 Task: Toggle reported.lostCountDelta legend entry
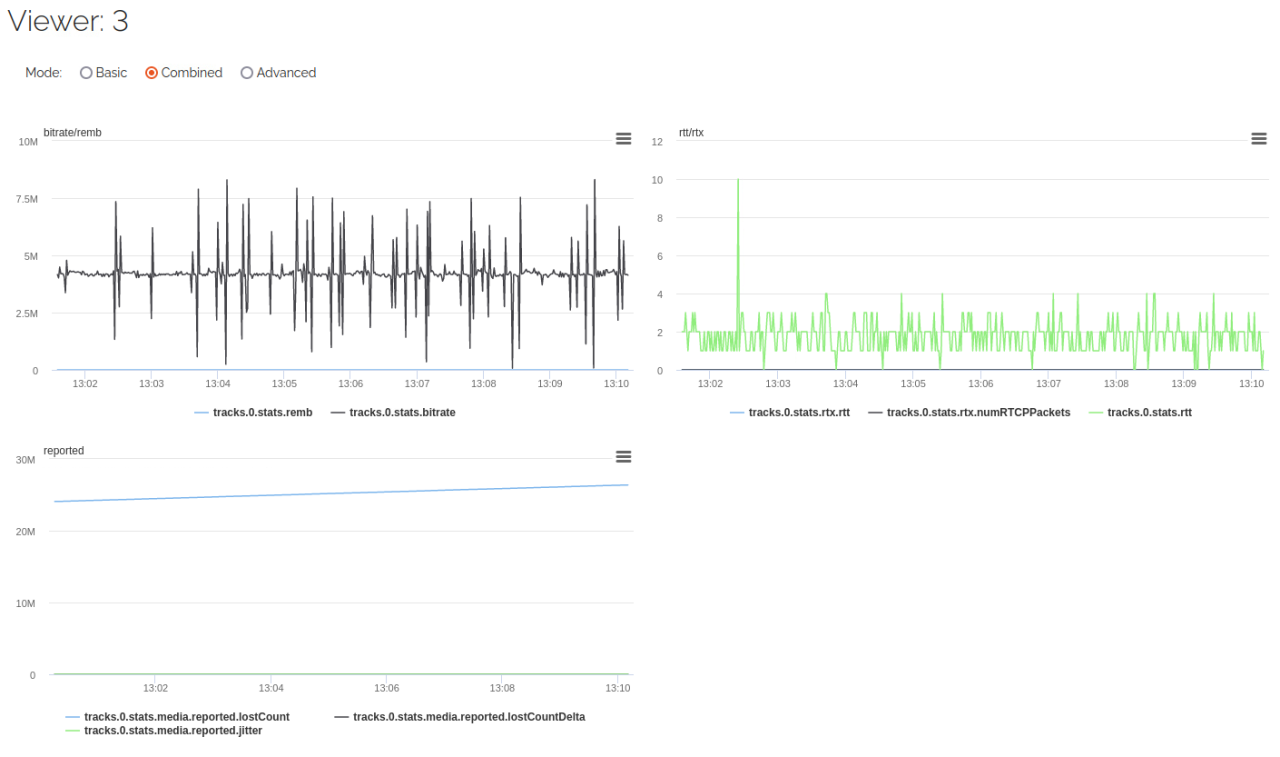[460, 717]
